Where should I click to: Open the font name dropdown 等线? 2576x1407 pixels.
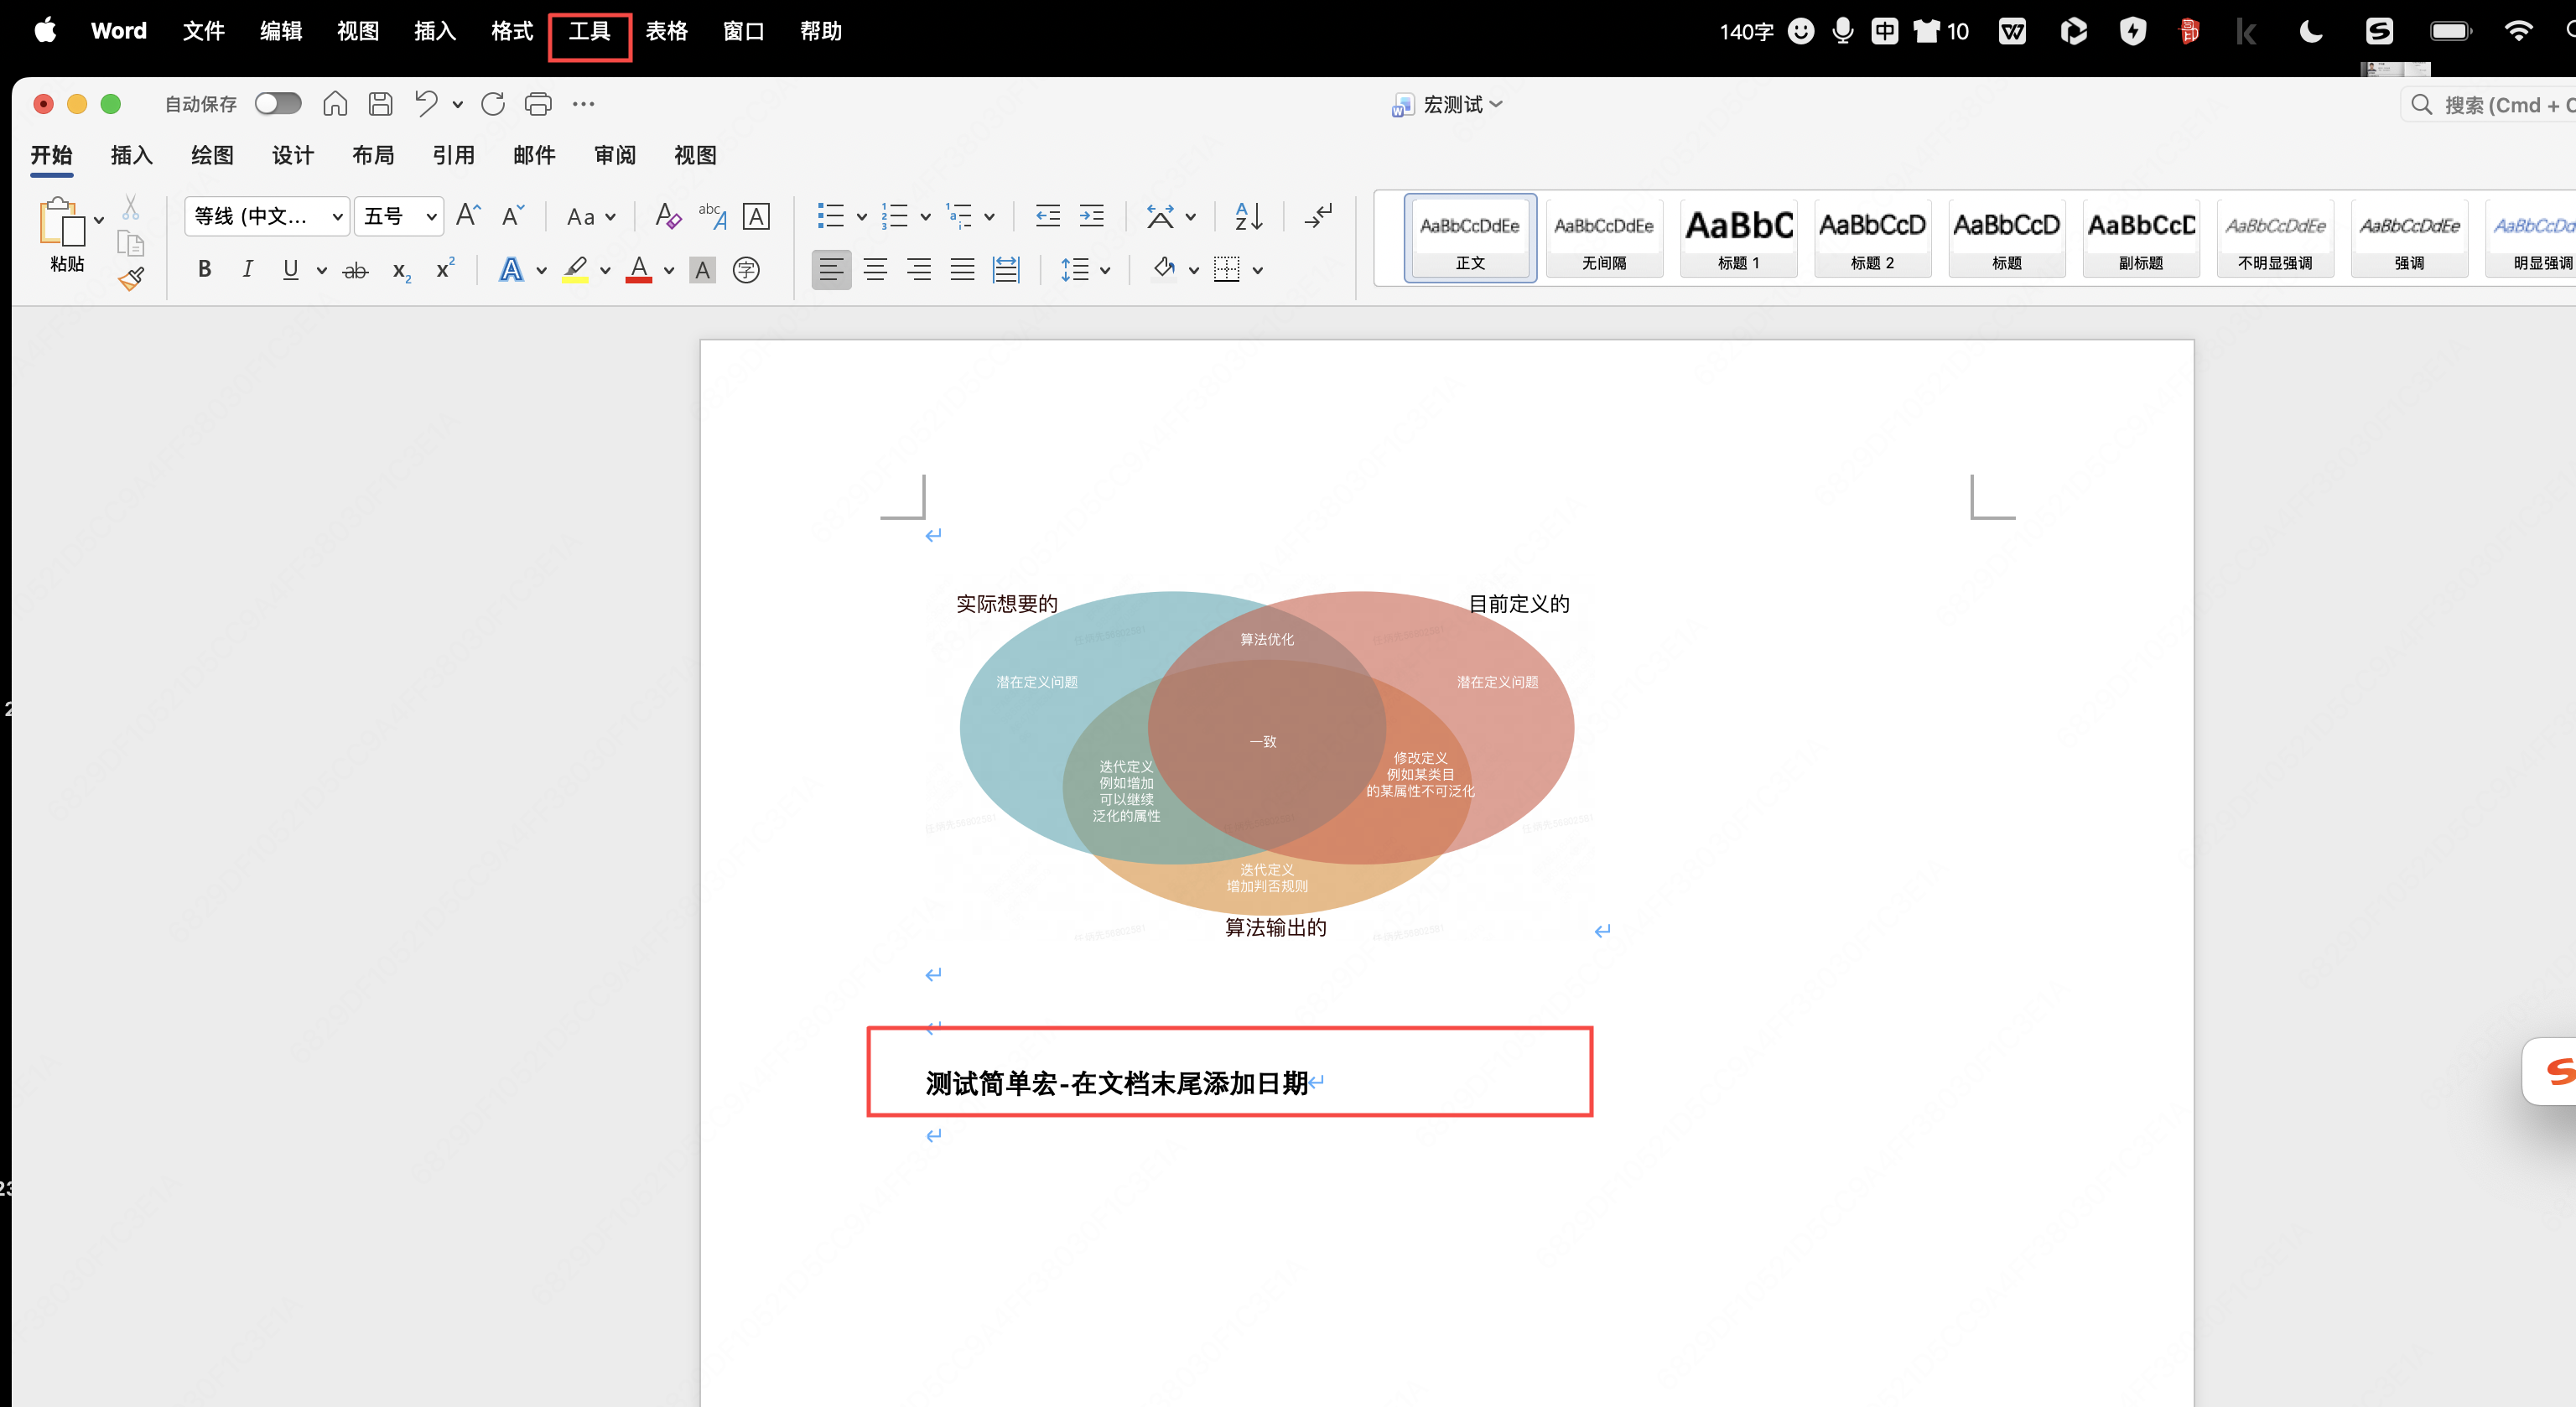(266, 216)
